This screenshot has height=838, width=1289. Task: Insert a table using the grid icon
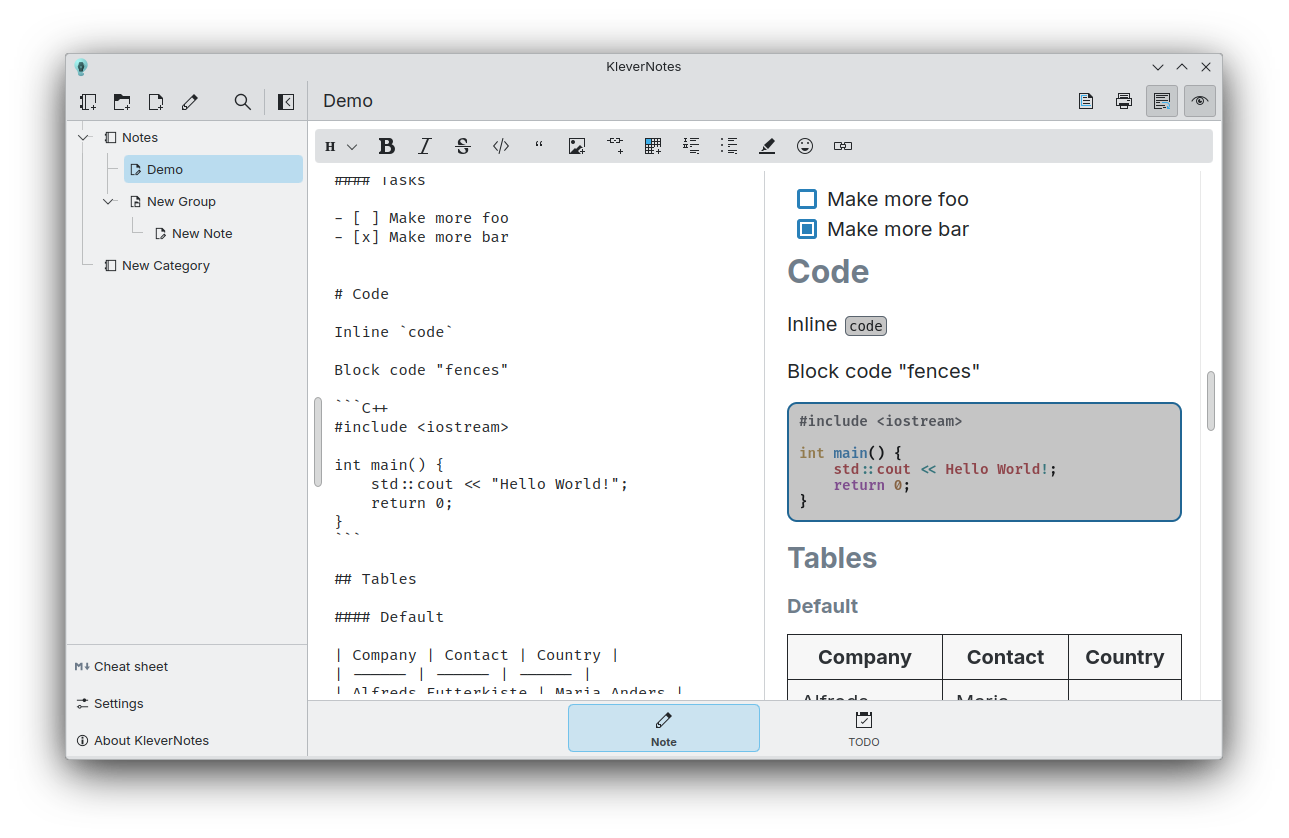click(x=653, y=146)
